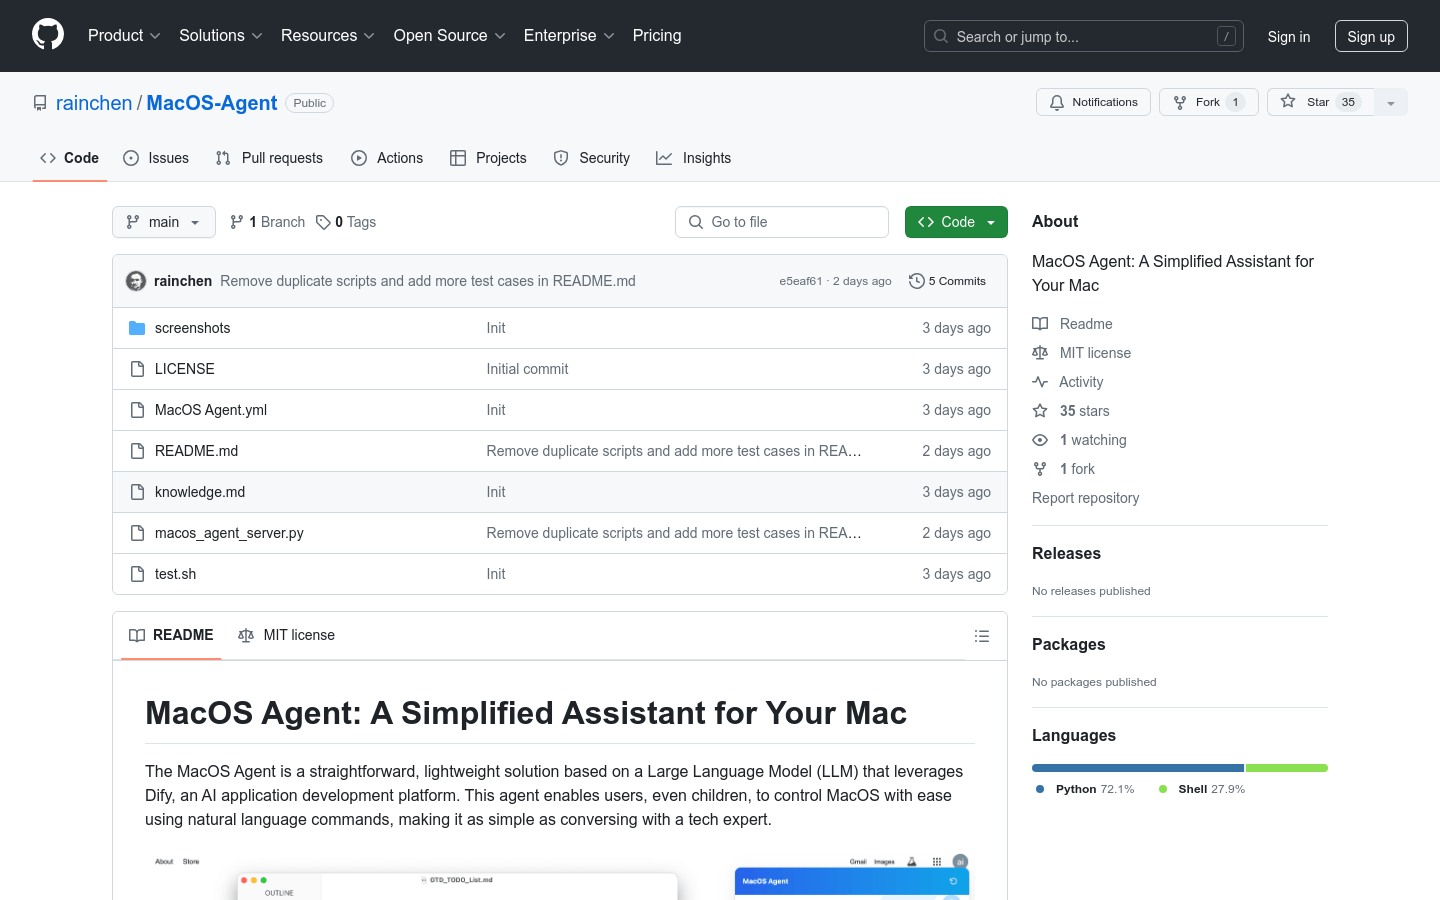
Task: Click the clock icon beside 5 Commits
Action: (916, 281)
